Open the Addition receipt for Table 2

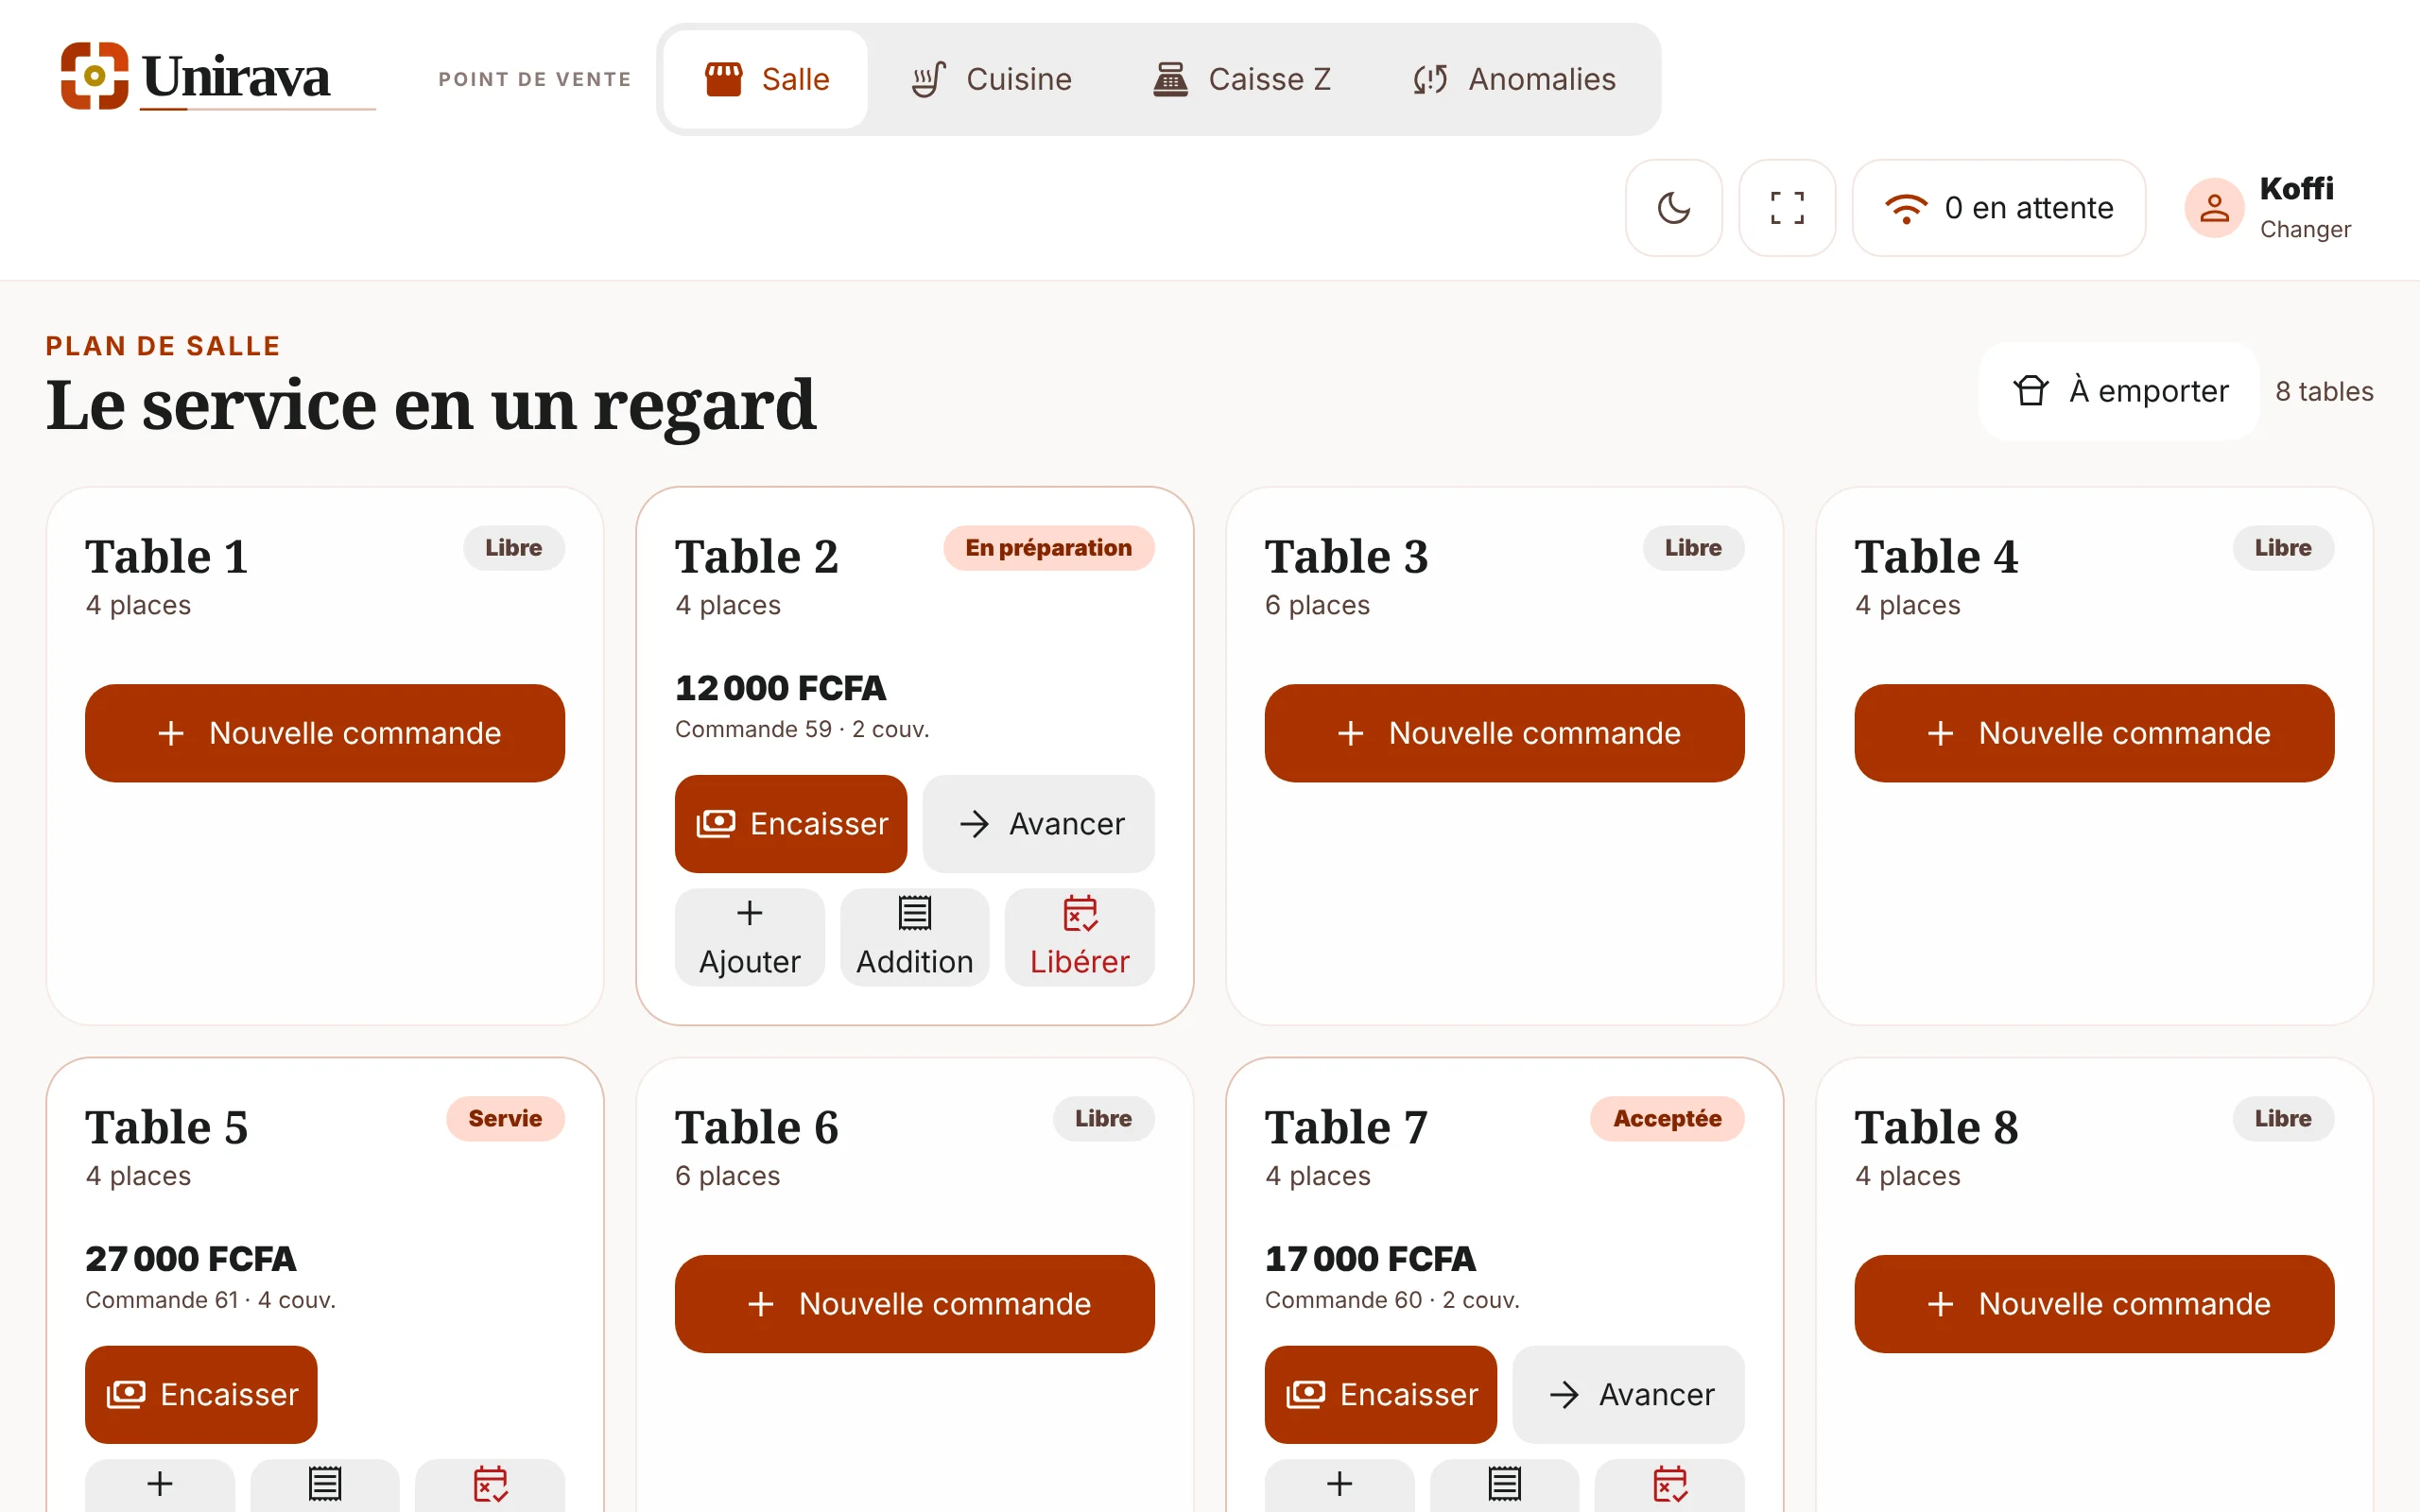(914, 937)
